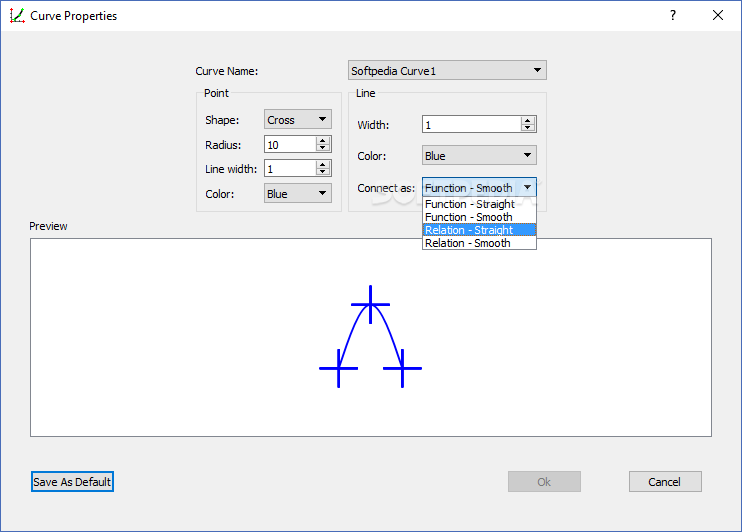Choose Relation - Straight option

click(479, 230)
